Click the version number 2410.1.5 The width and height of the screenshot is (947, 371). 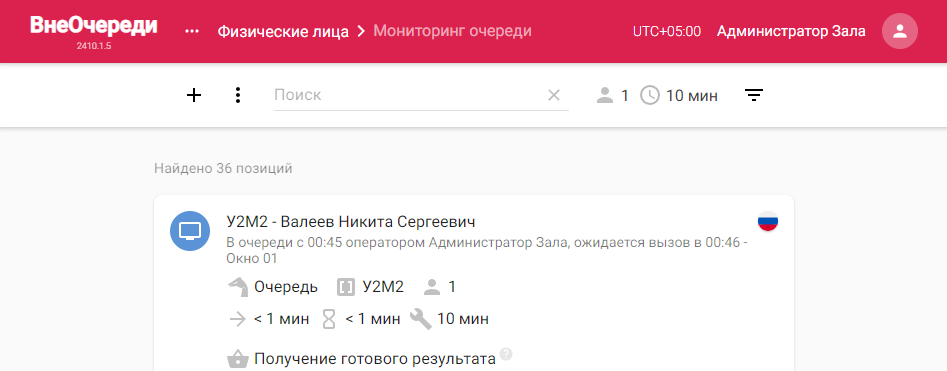pos(94,46)
